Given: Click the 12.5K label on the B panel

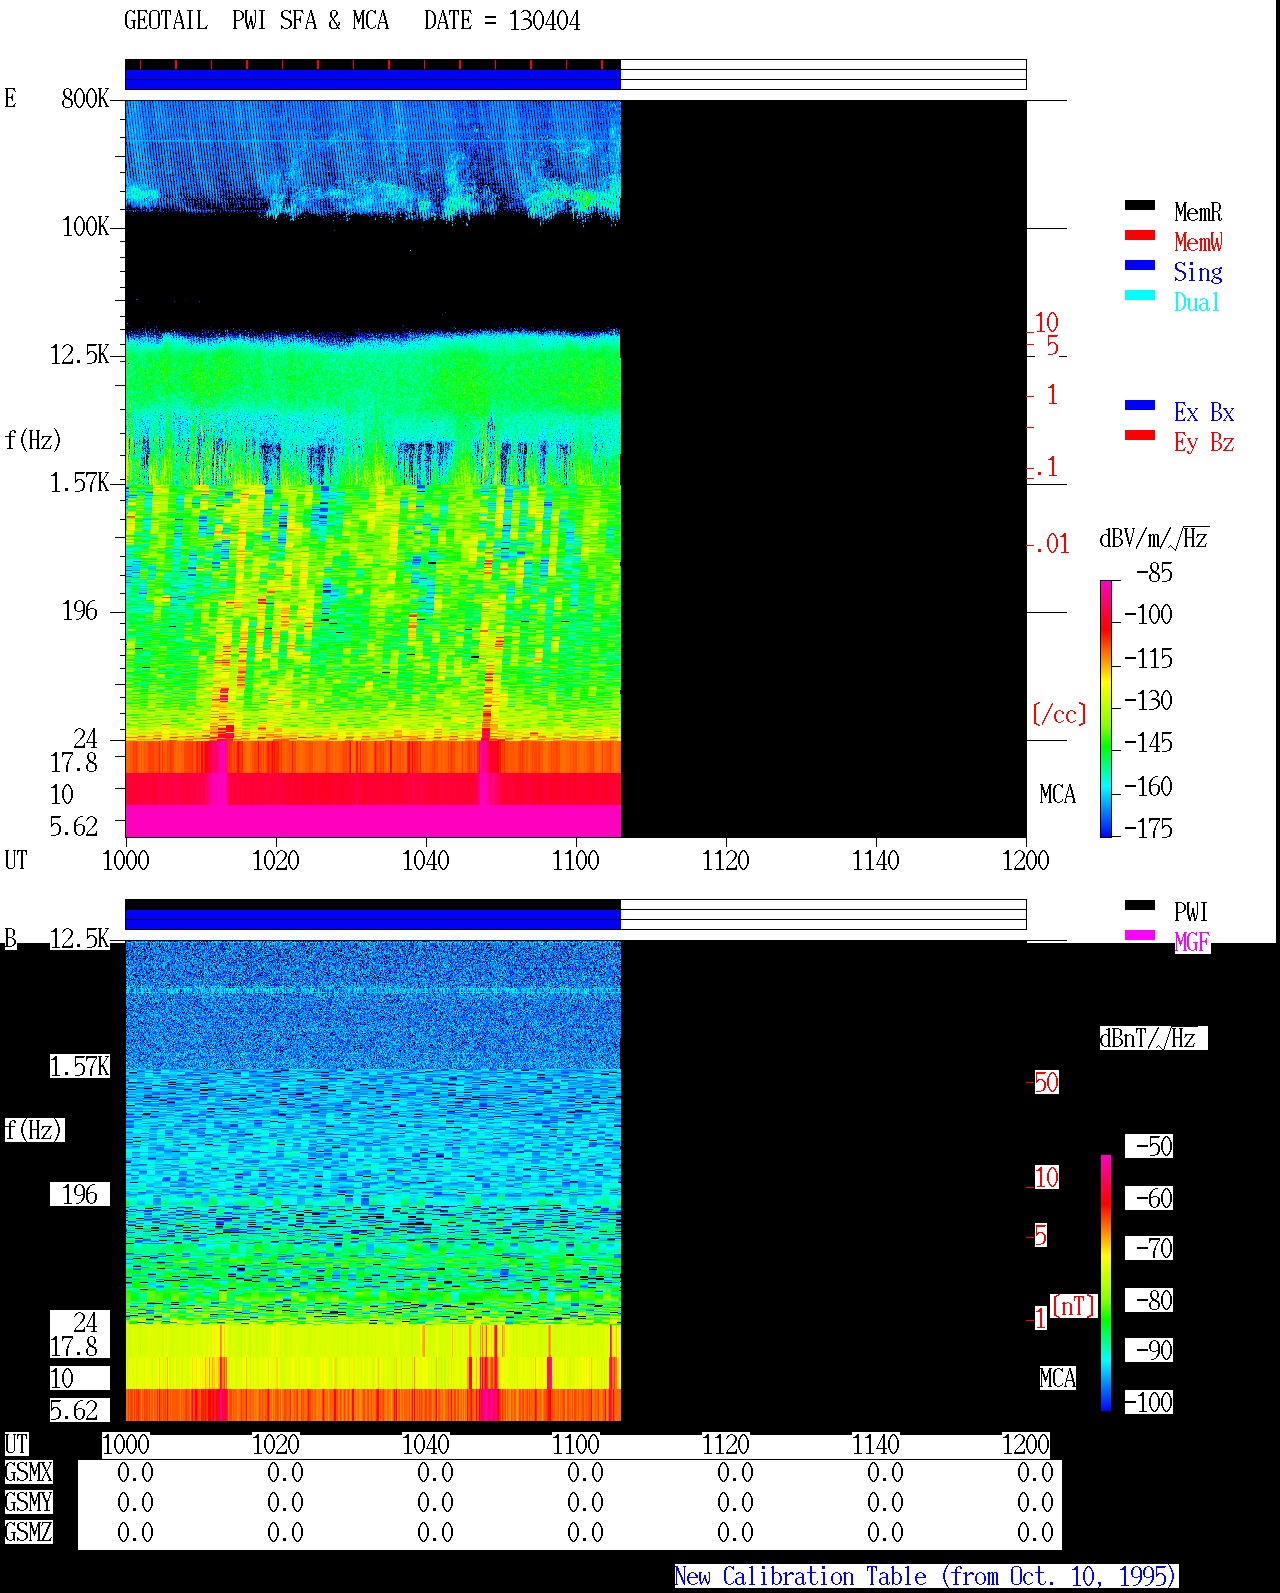Looking at the screenshot, I should point(79,938).
